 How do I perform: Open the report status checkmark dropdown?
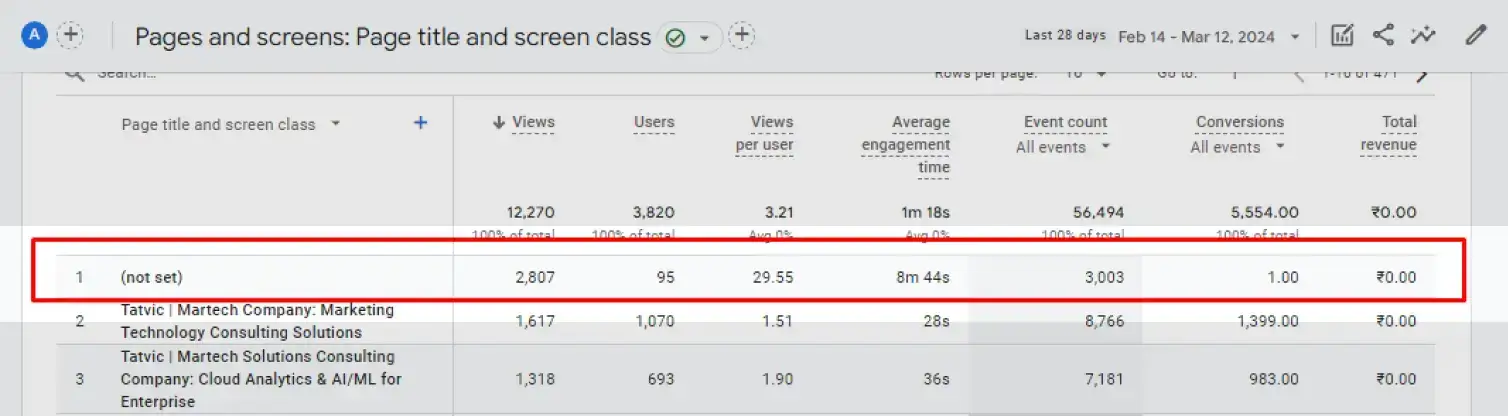coord(690,38)
